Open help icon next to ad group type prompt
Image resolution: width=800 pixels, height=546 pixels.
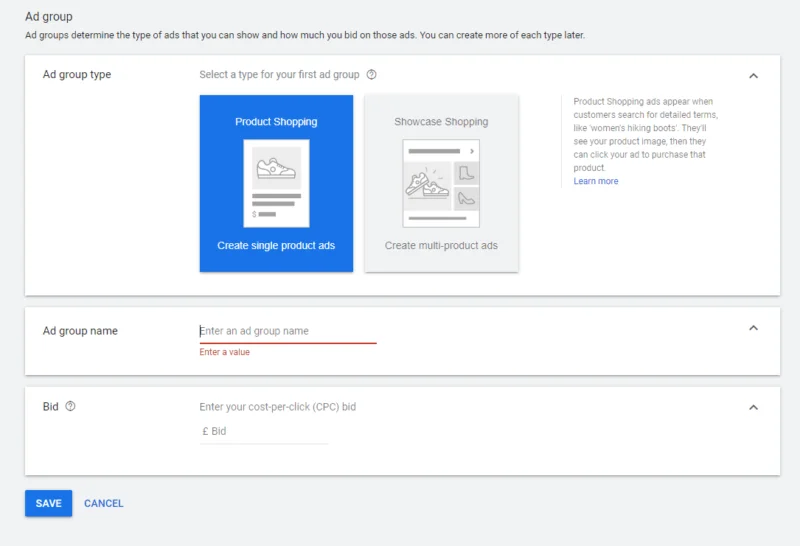pos(371,75)
